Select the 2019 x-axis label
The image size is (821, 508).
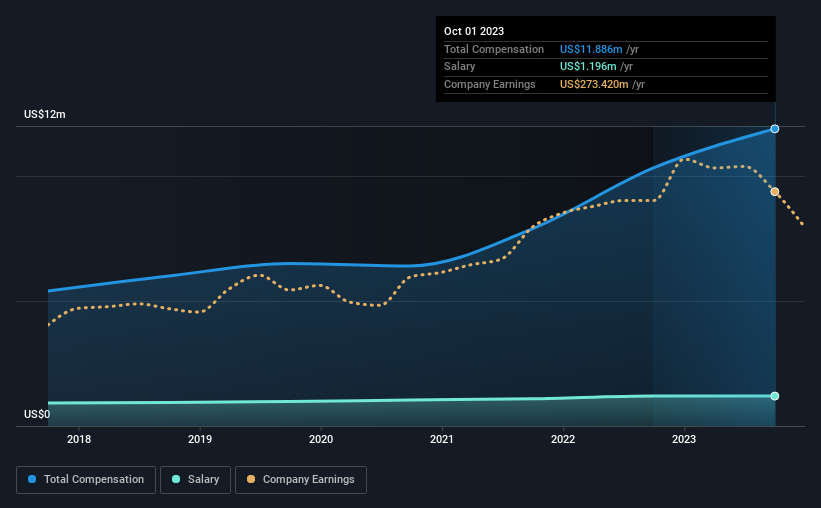click(200, 439)
